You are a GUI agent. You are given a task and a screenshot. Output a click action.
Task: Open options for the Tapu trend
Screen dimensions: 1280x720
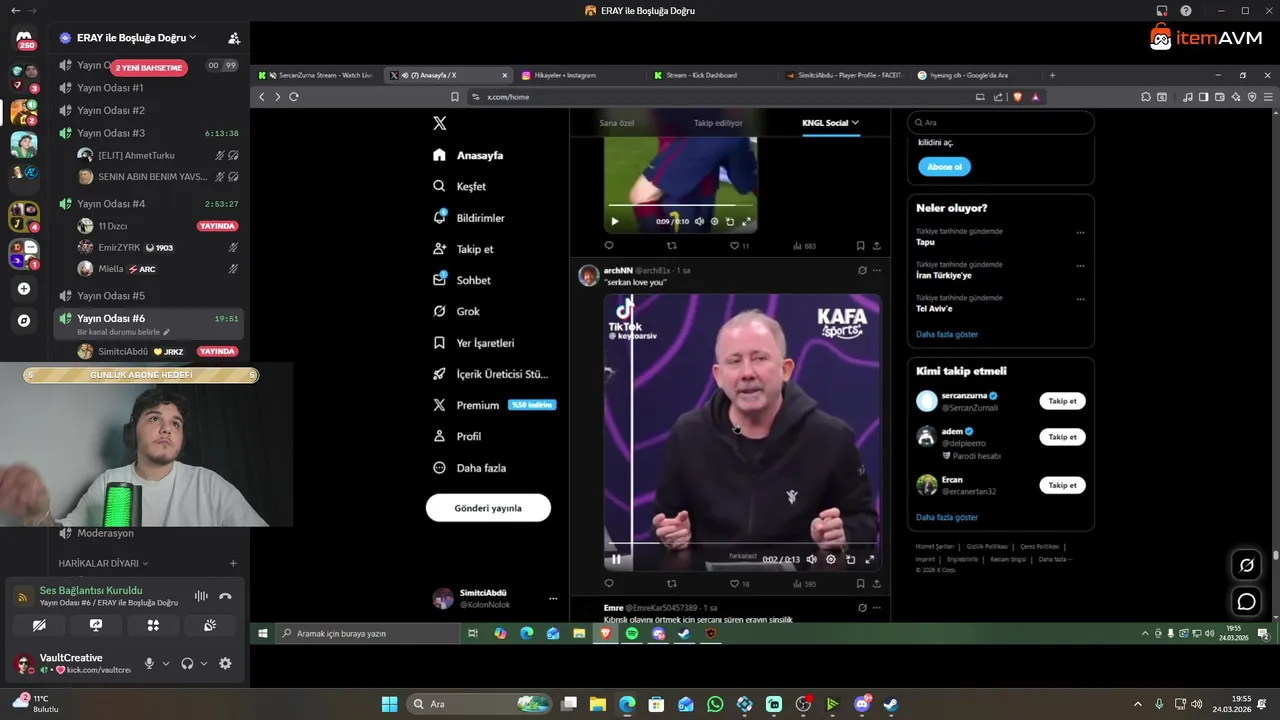(x=1080, y=233)
